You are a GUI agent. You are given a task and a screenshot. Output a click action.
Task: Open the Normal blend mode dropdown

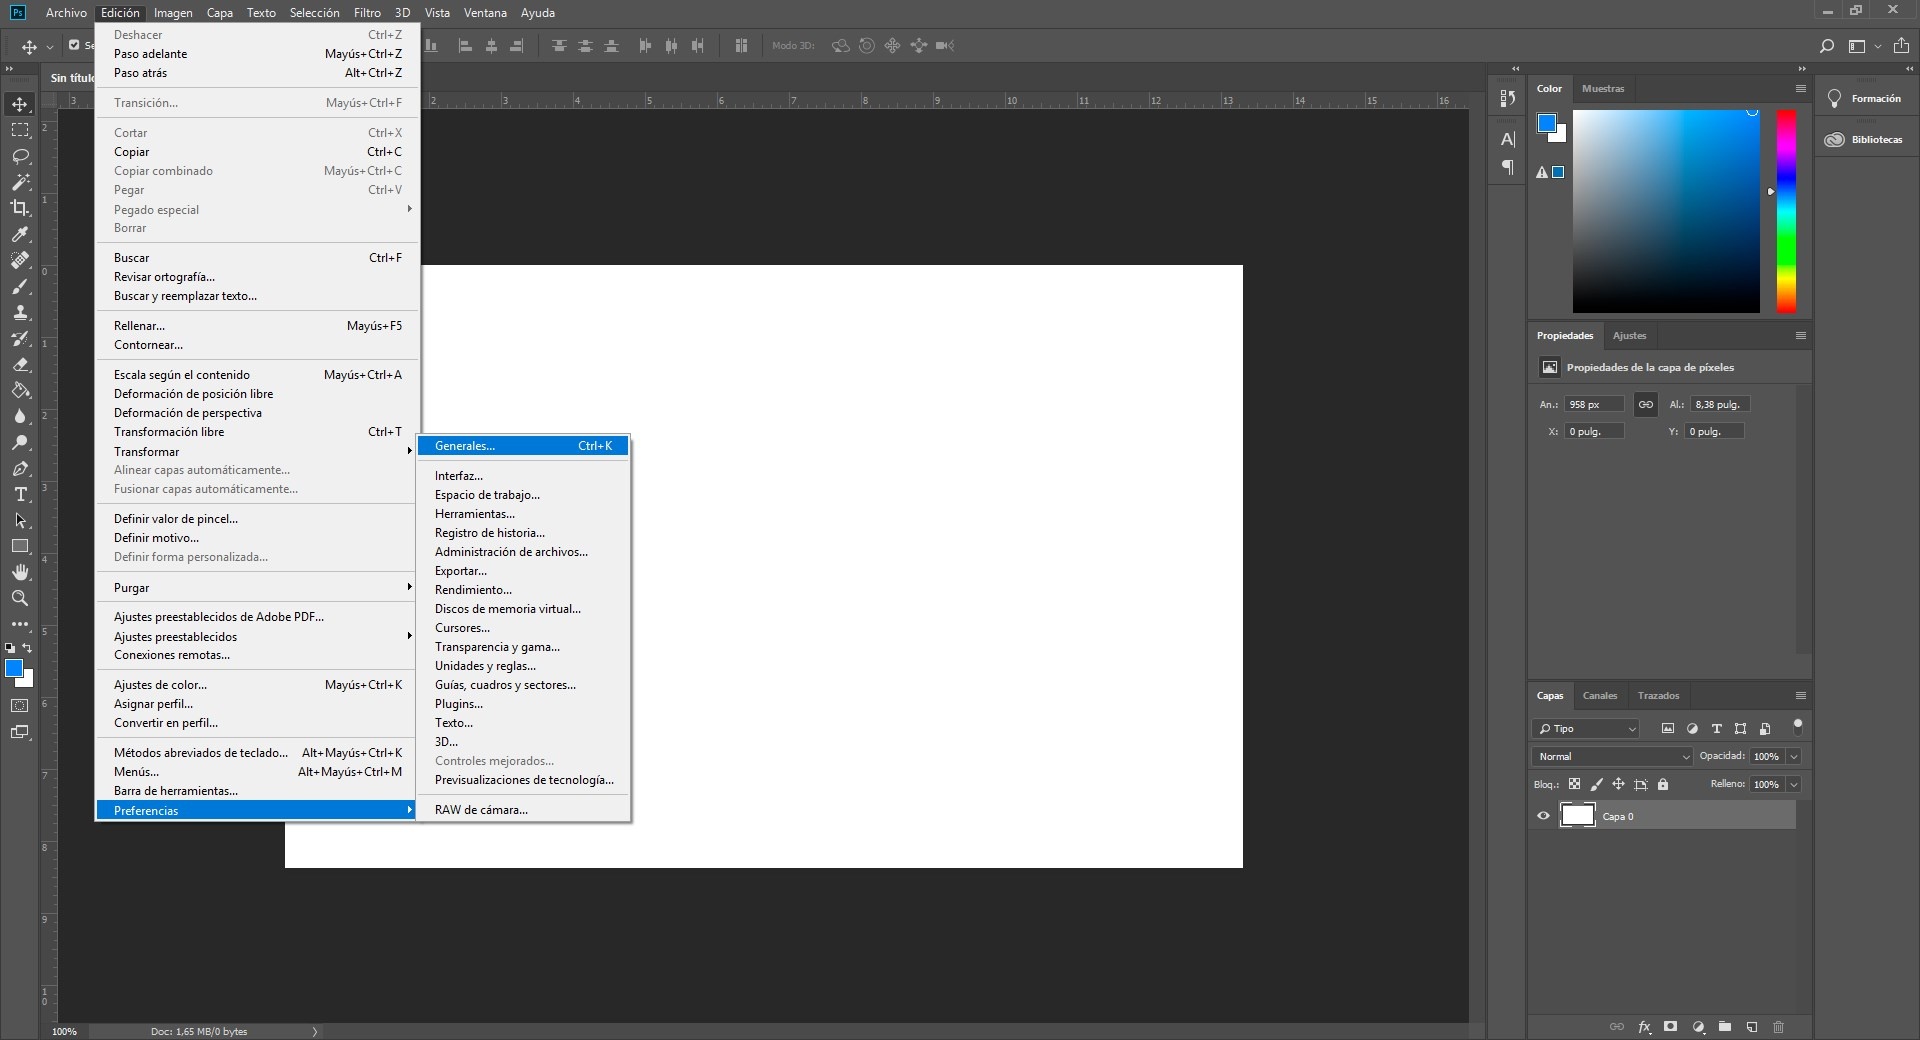pos(1612,757)
